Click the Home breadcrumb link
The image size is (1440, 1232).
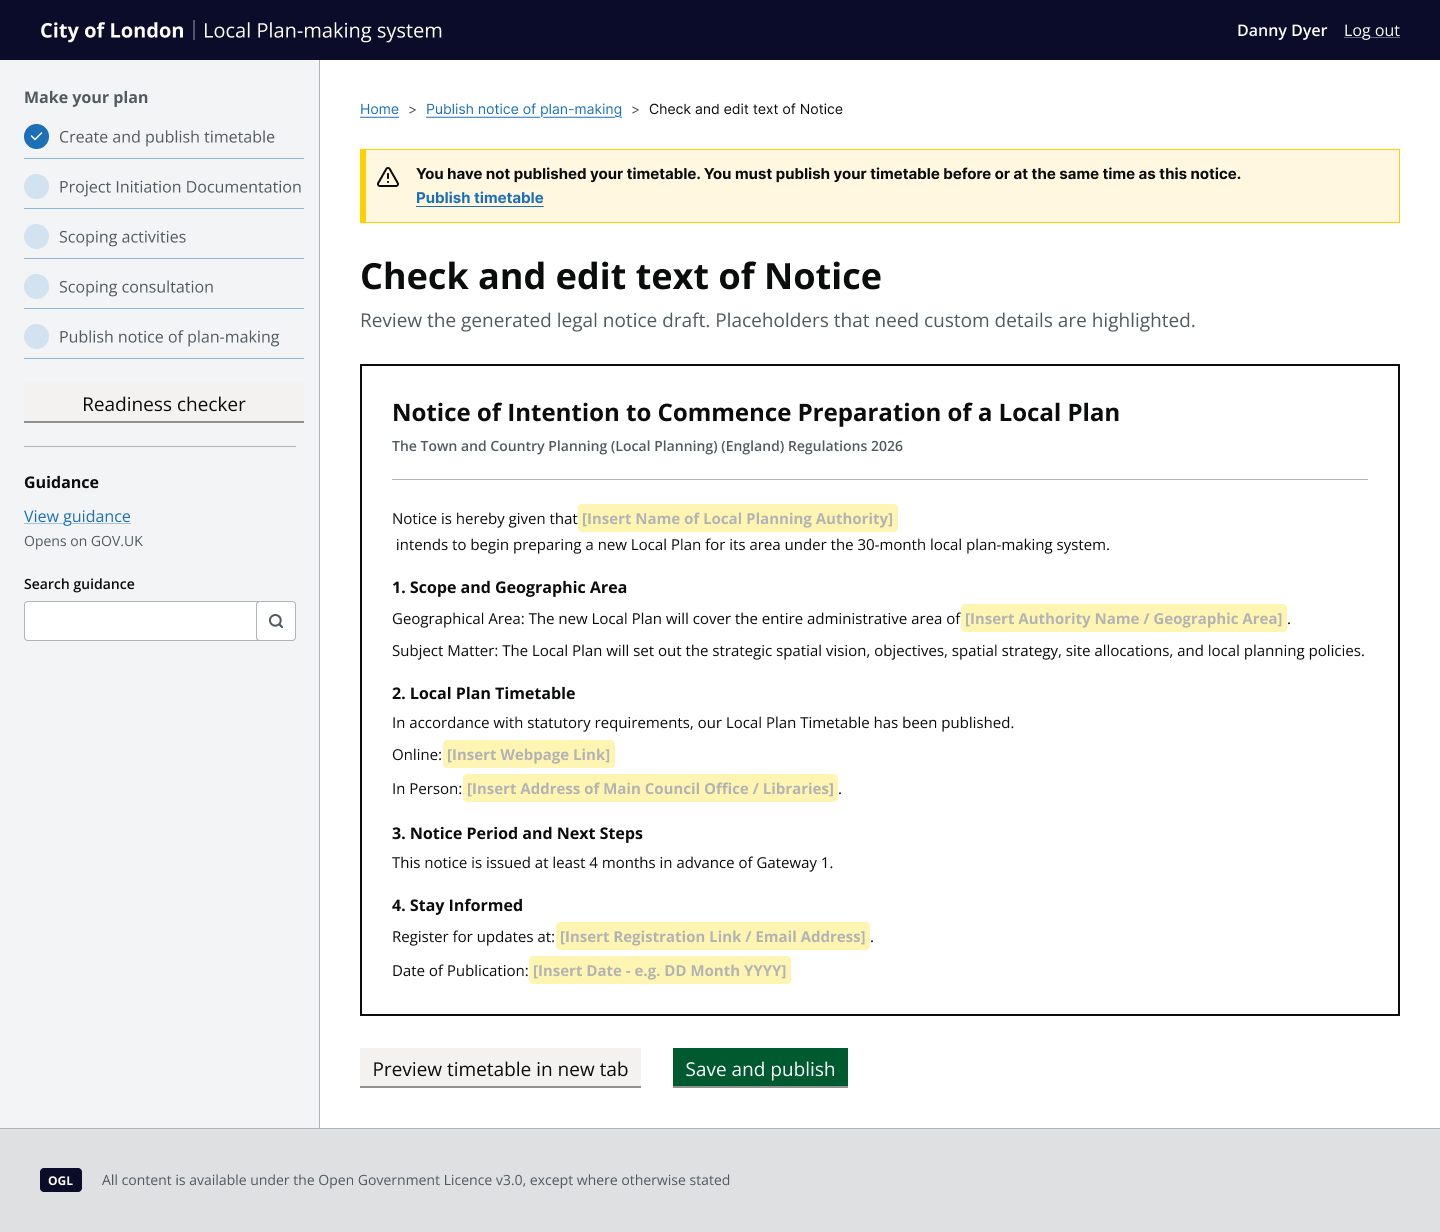point(379,109)
